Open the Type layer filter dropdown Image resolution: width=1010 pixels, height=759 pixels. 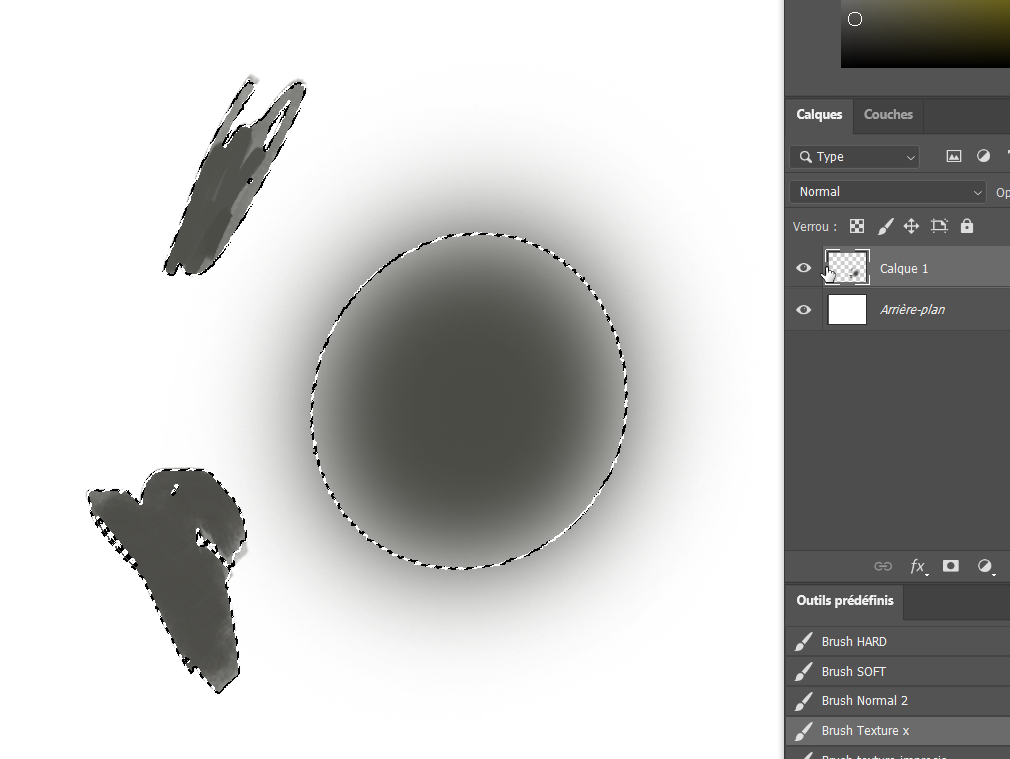(855, 157)
